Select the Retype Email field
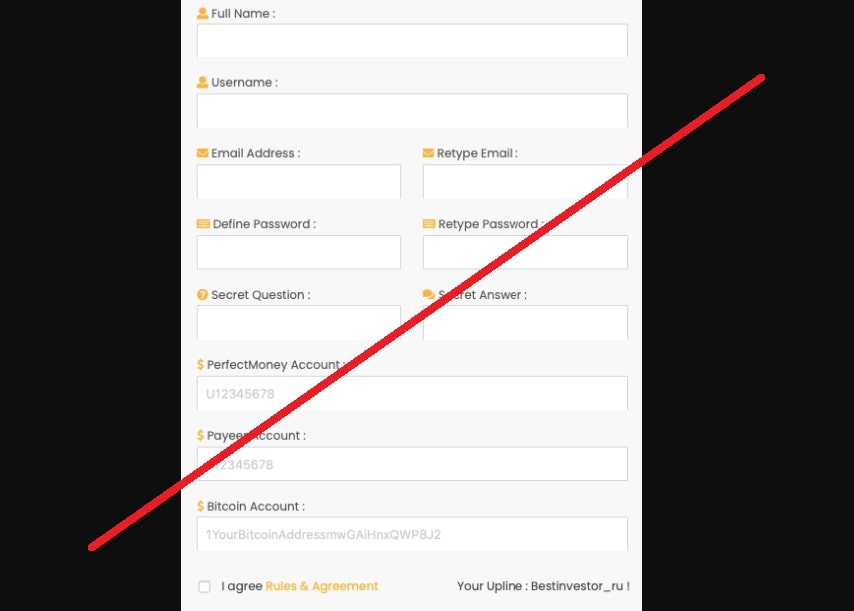Image resolution: width=854 pixels, height=611 pixels. (x=525, y=181)
